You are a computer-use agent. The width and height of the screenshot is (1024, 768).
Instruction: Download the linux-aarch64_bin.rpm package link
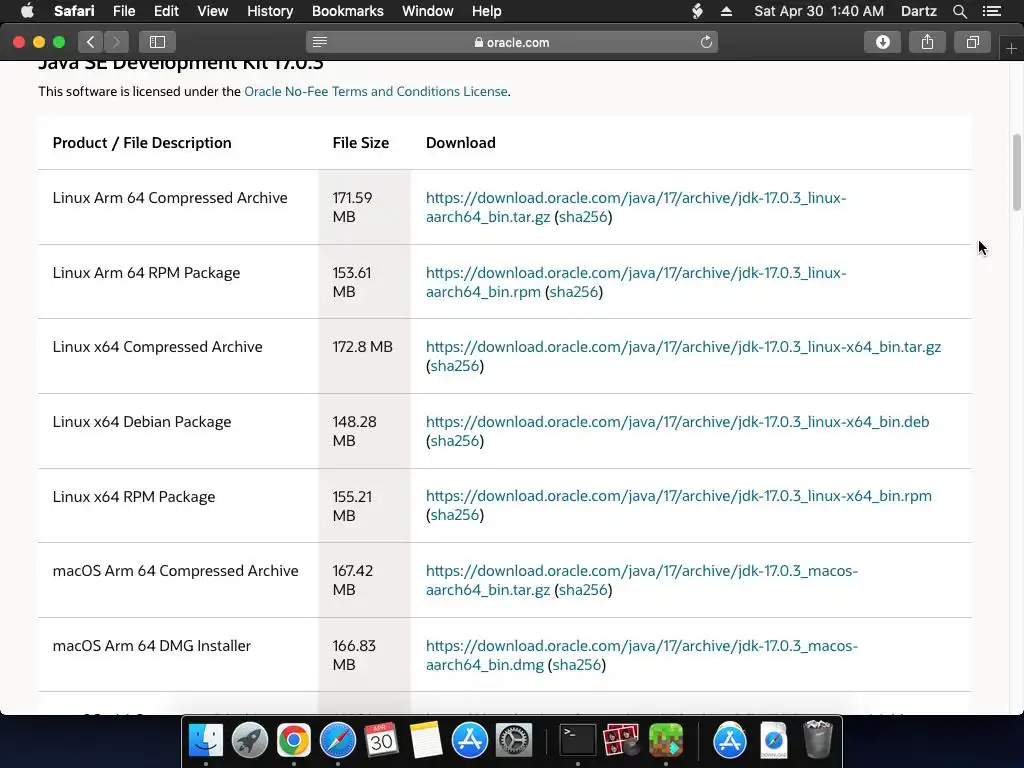pyautogui.click(x=636, y=282)
